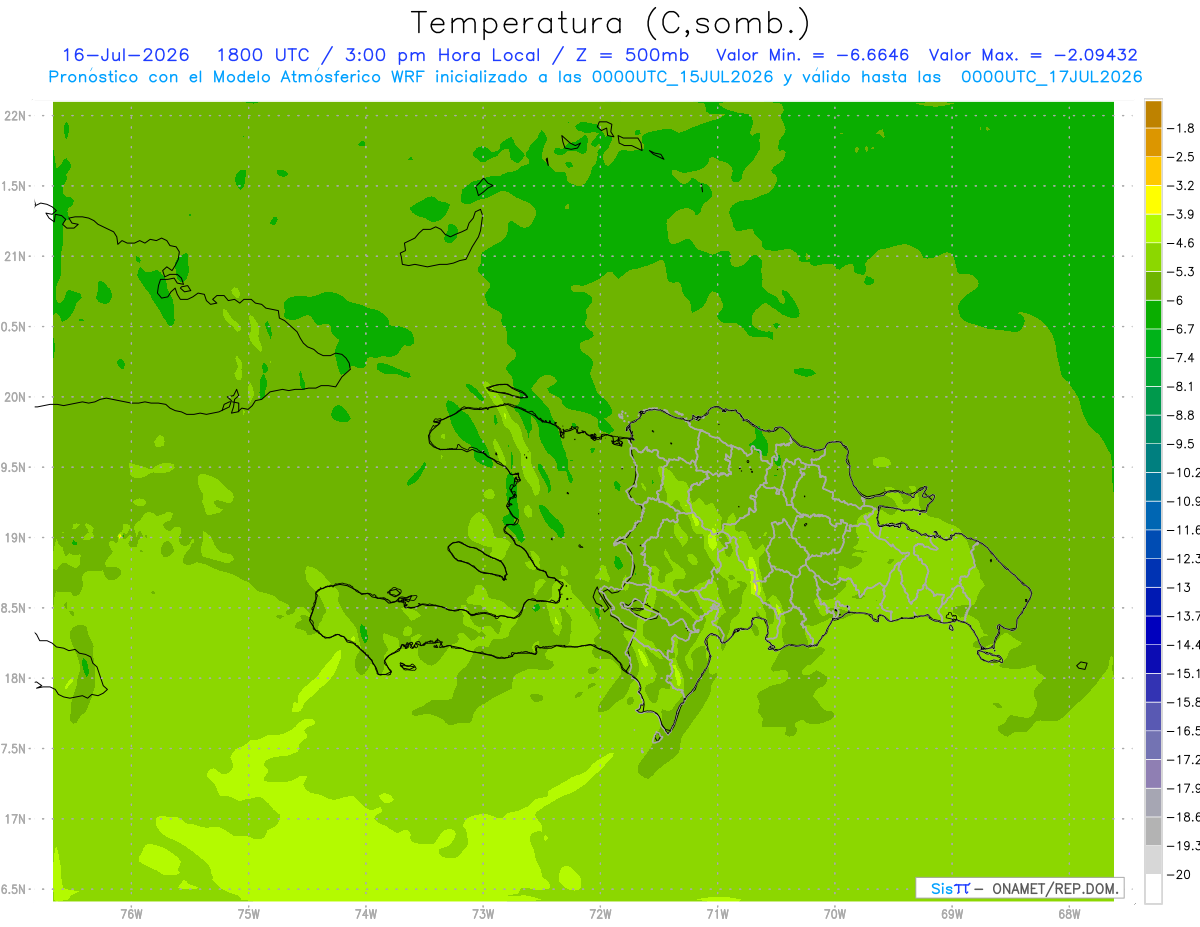The width and height of the screenshot is (1200, 927).
Task: Click the title 'Temperatura (C,somb.)'
Action: (x=611, y=23)
